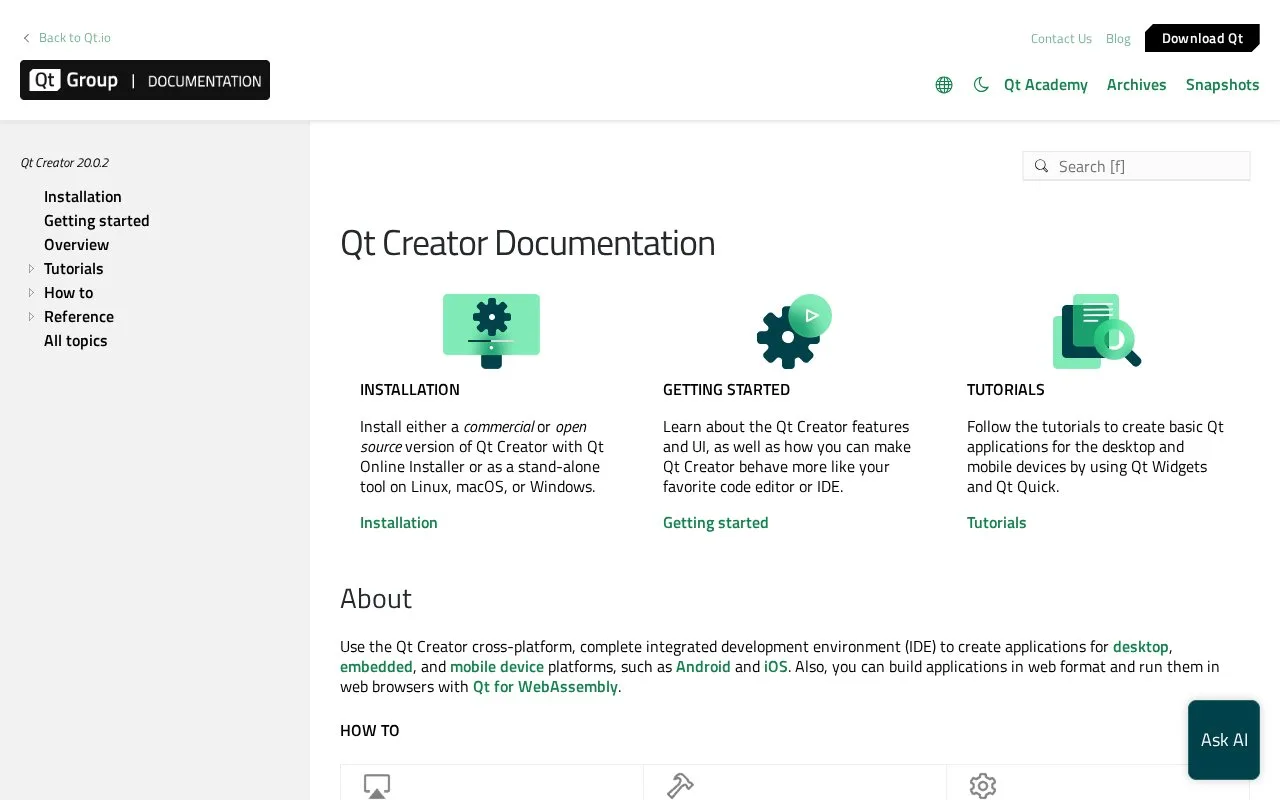1280x800 pixels.
Task: Click the Download Qt button
Action: (x=1202, y=38)
